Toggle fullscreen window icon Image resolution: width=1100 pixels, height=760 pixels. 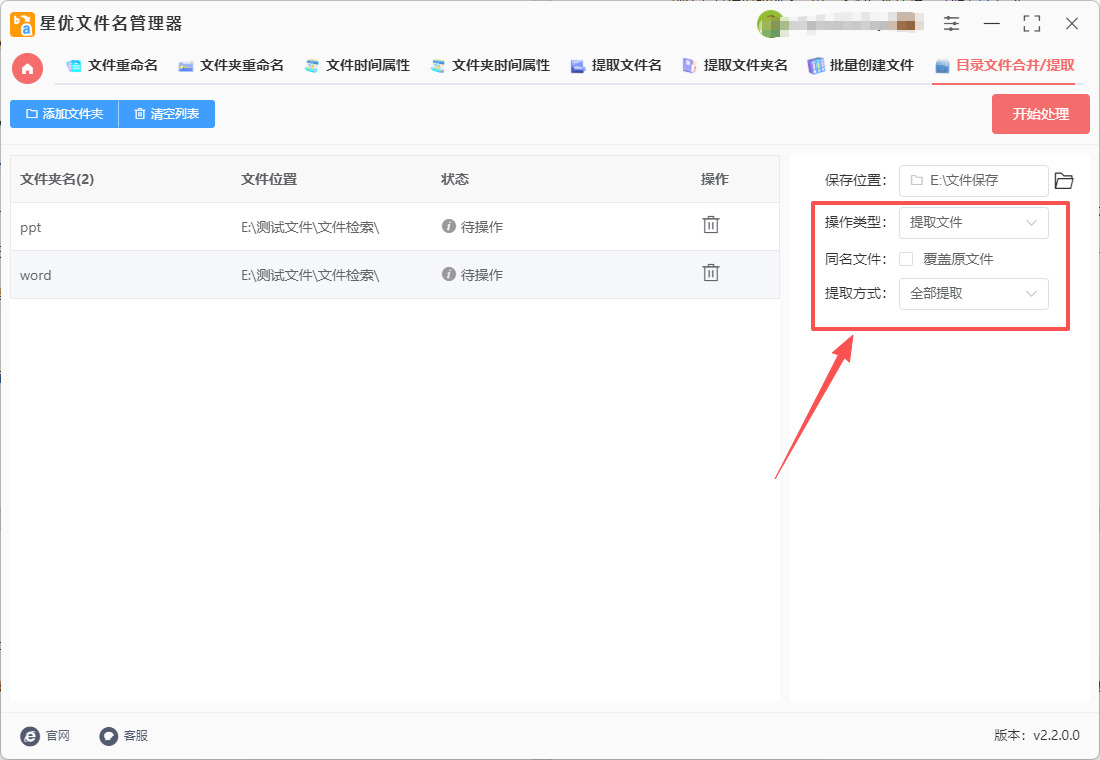pyautogui.click(x=1031, y=24)
